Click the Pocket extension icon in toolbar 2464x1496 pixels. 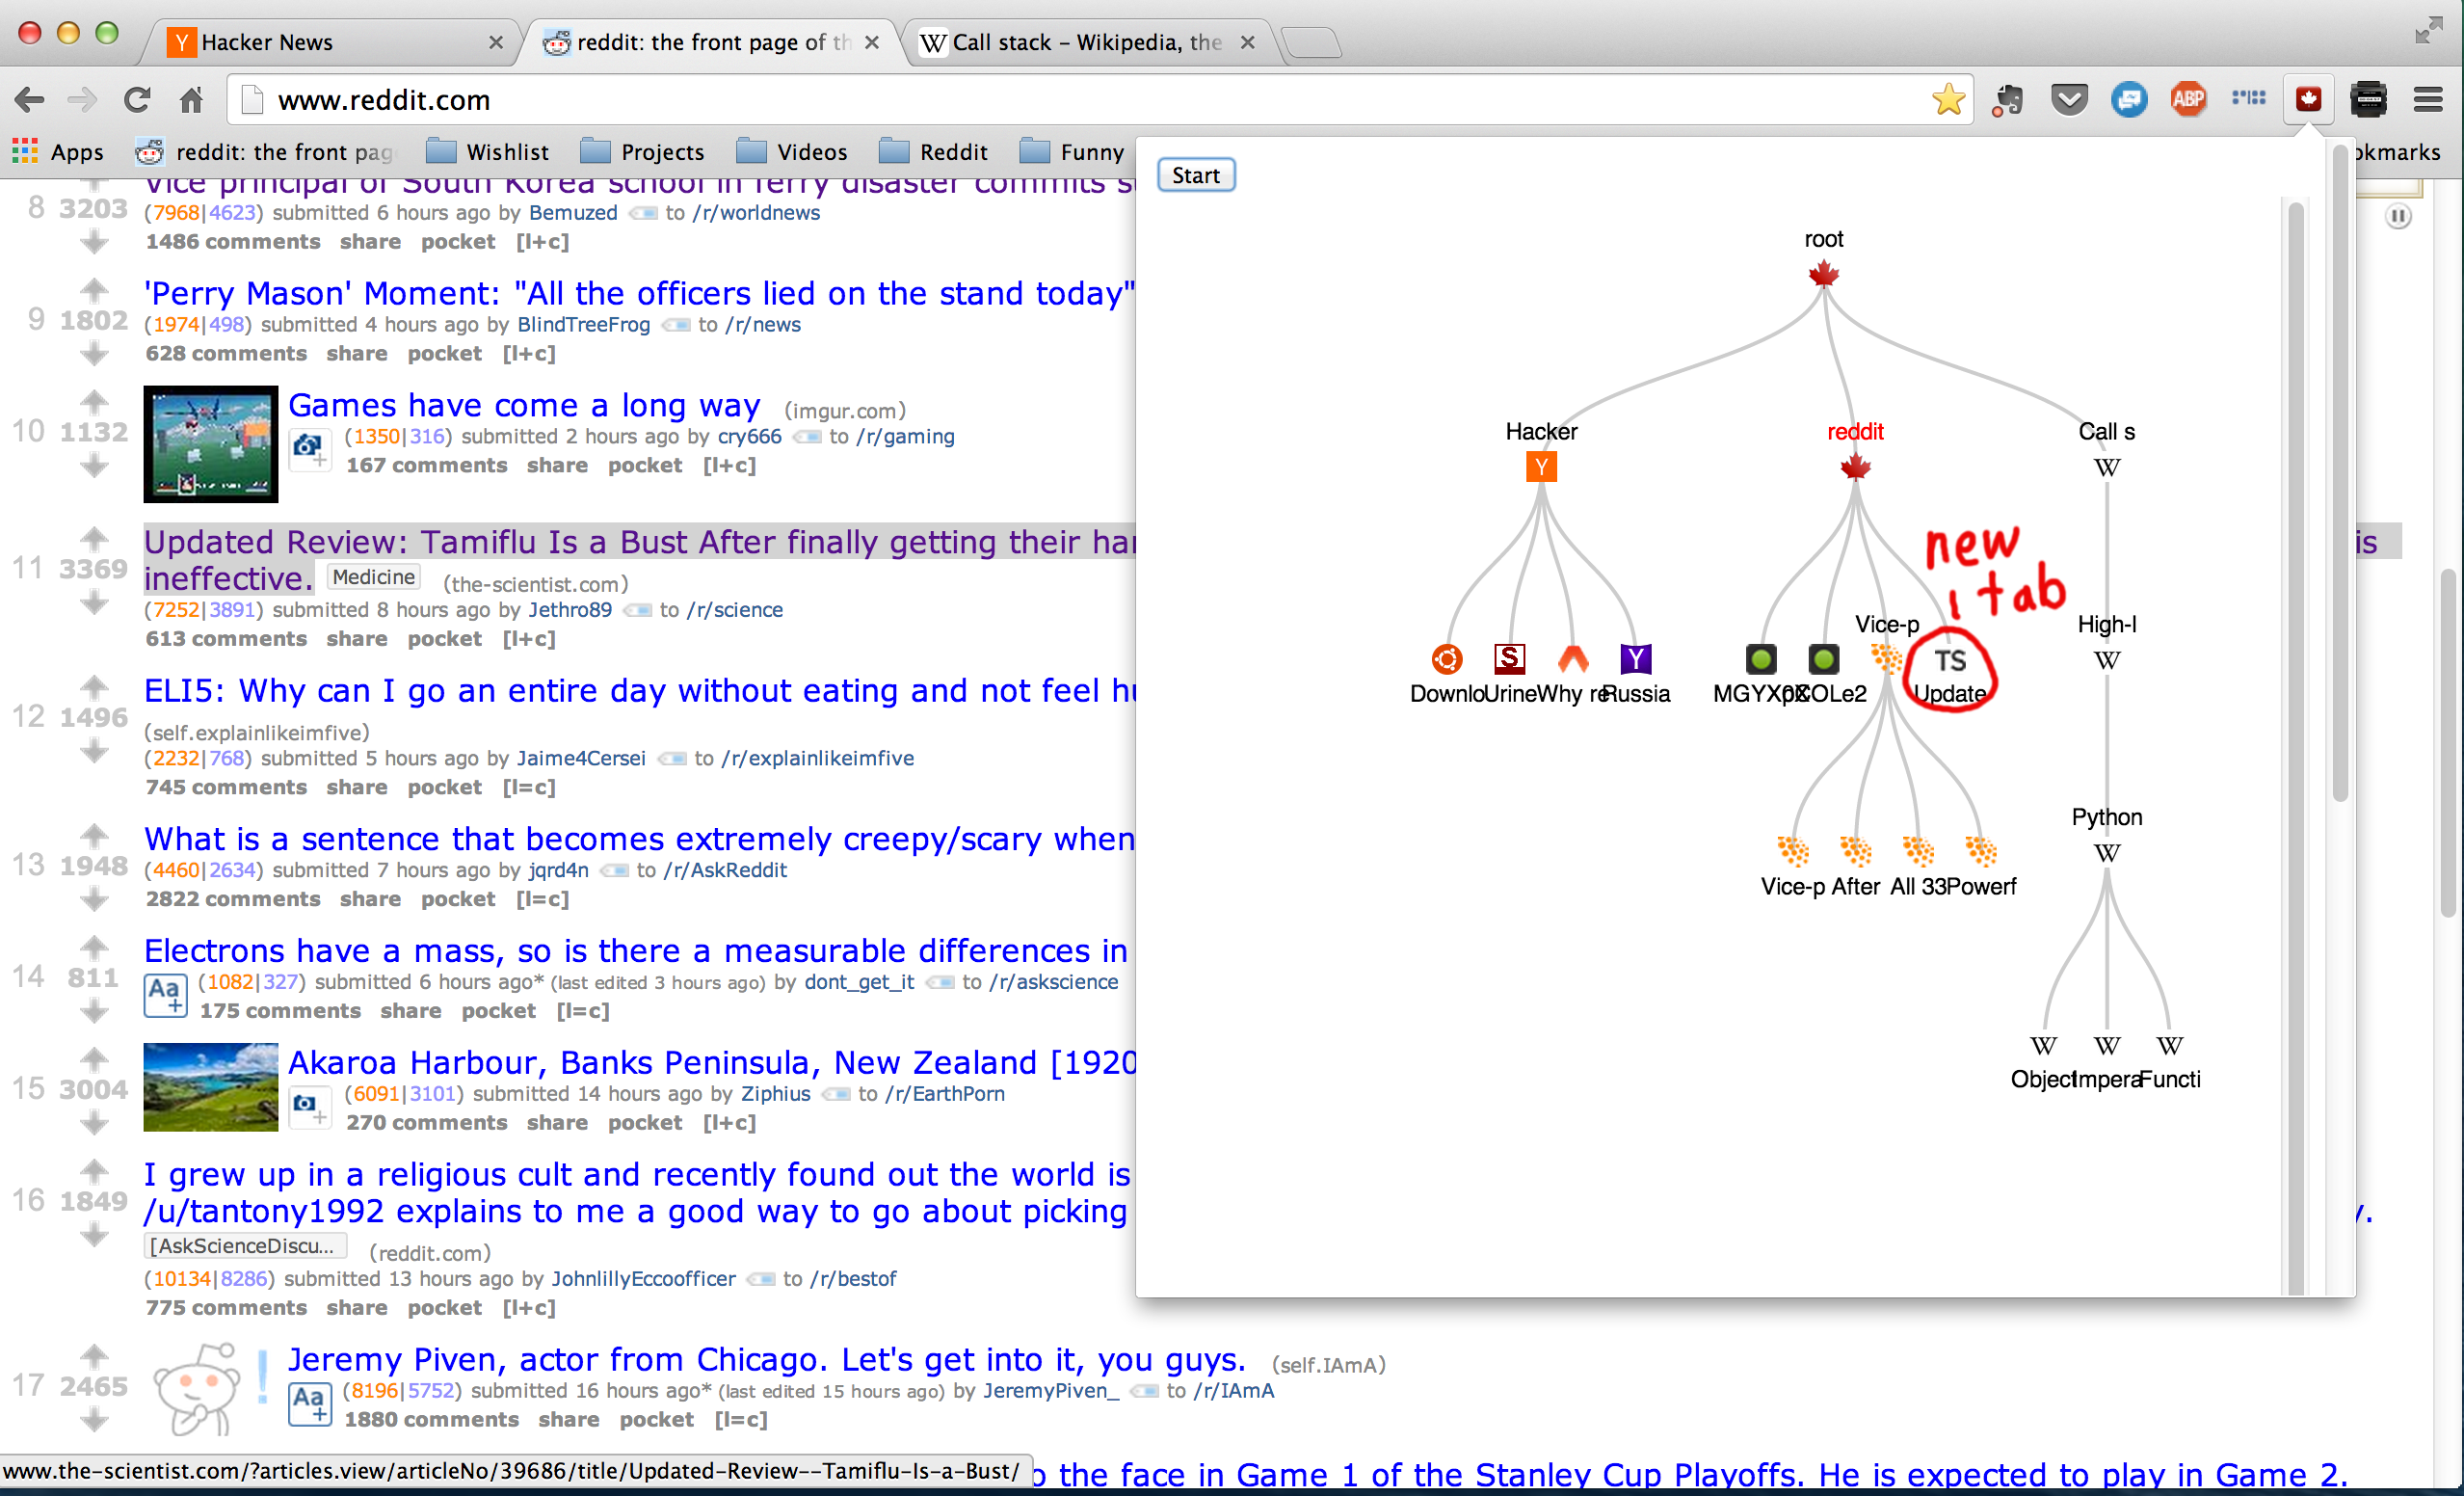(2069, 99)
